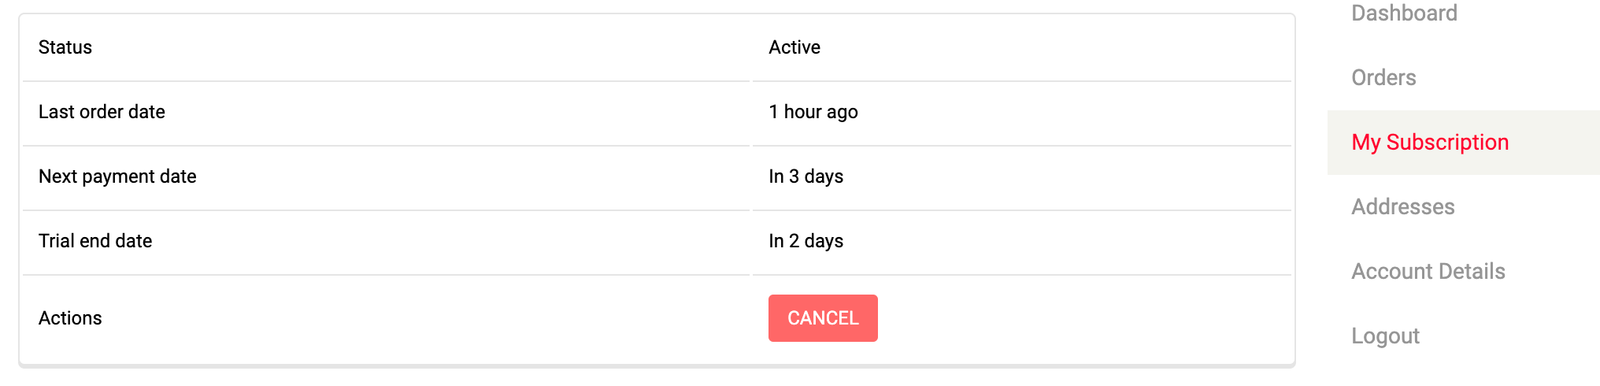The height and width of the screenshot is (386, 1600).
Task: Select the Status row label
Action: pos(65,47)
